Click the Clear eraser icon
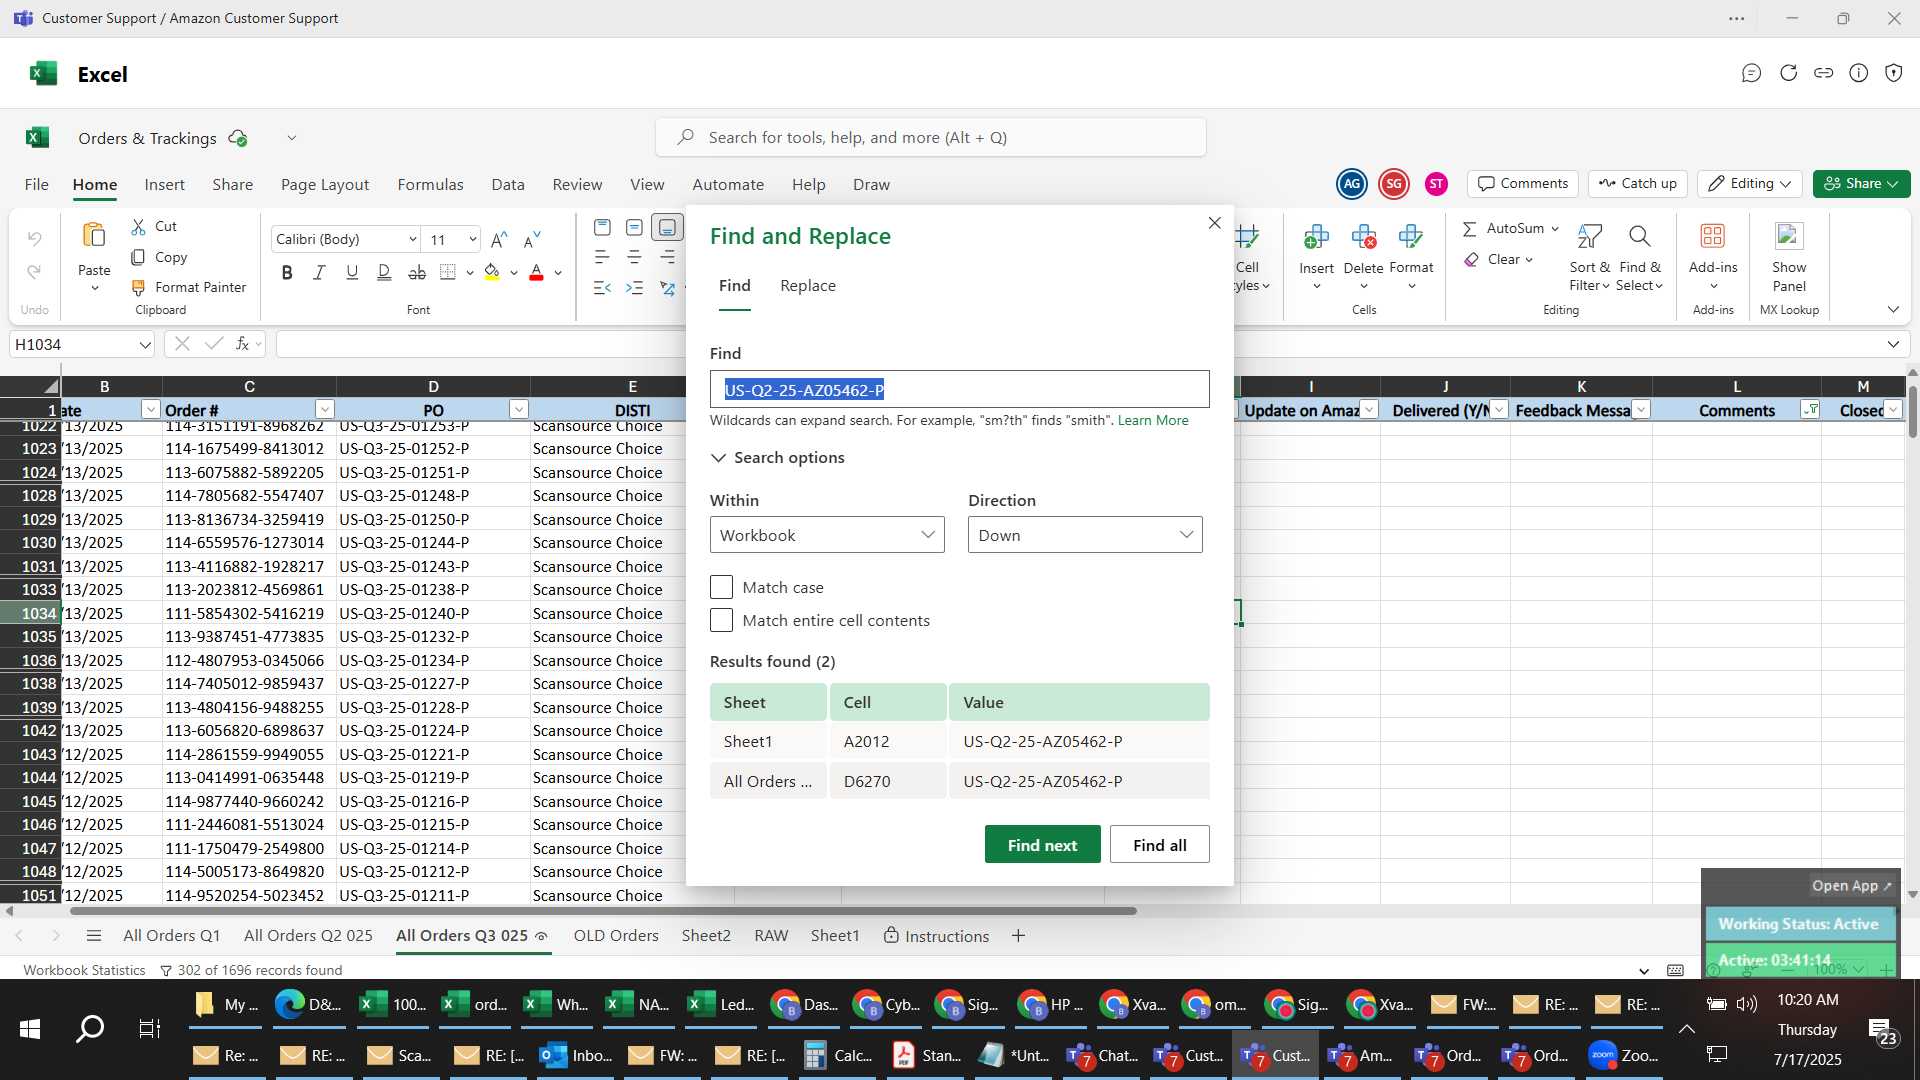 pyautogui.click(x=1471, y=260)
